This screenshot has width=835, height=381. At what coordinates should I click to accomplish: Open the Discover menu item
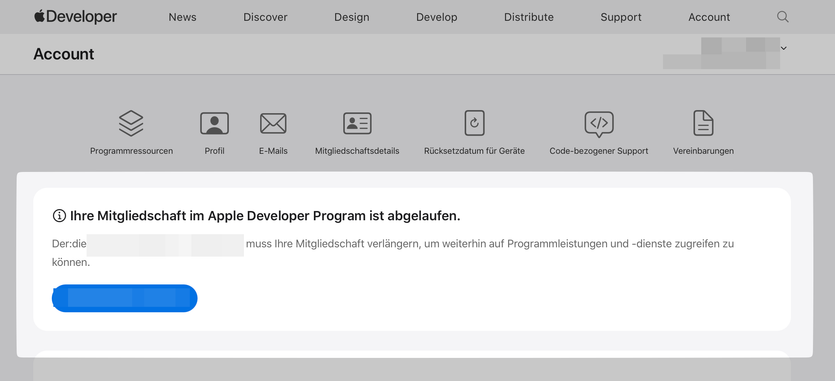tap(265, 17)
